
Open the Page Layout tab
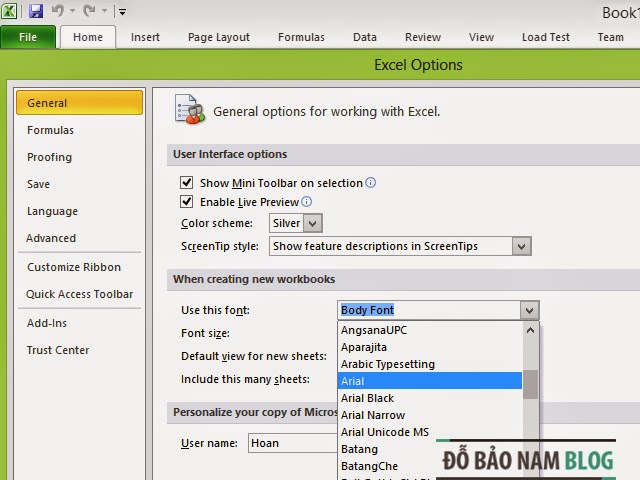coord(219,37)
